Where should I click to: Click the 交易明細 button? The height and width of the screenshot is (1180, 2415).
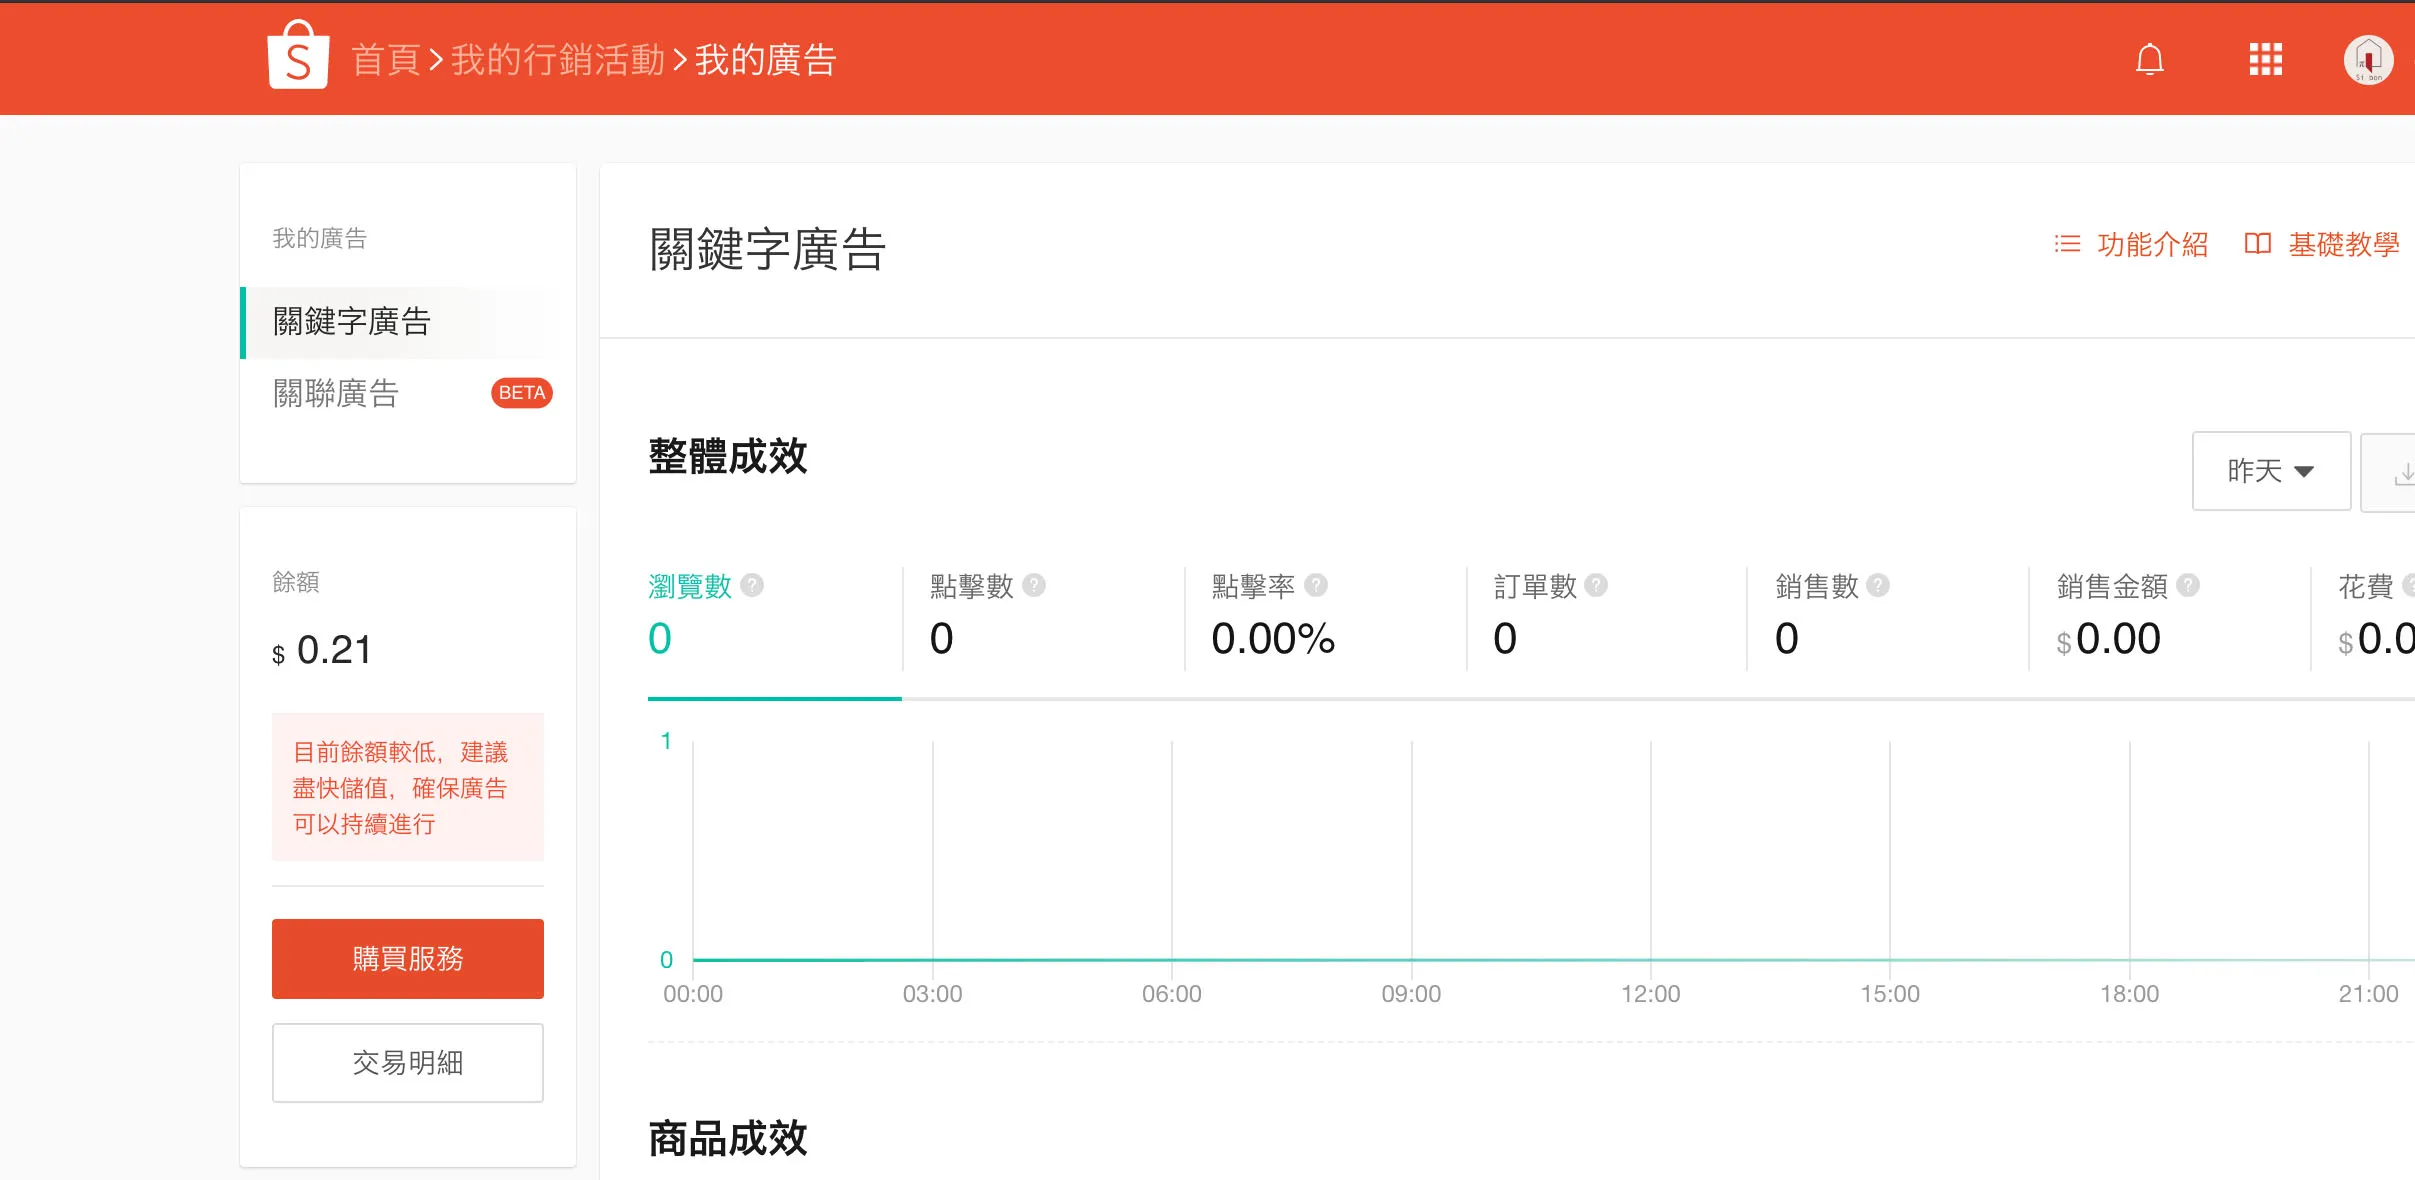408,1063
